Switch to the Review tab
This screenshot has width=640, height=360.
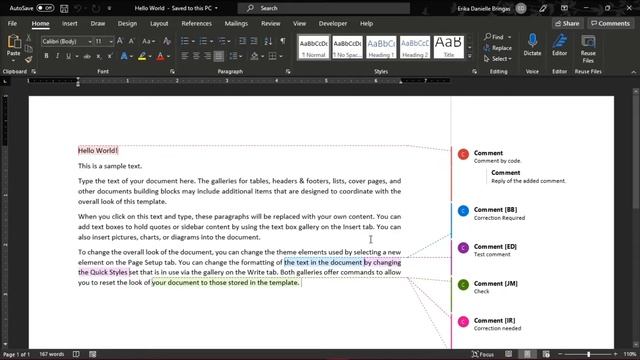(271, 23)
